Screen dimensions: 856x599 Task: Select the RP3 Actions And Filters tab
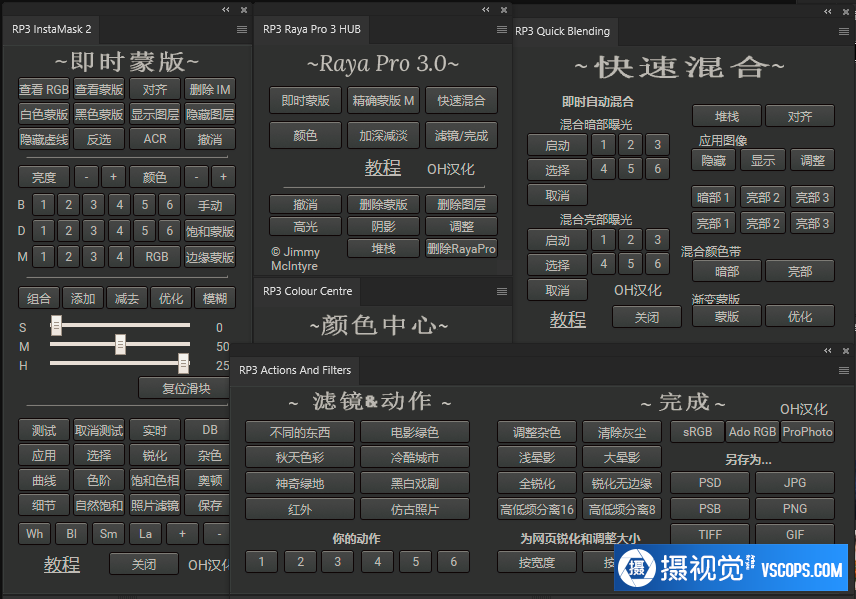coord(295,370)
